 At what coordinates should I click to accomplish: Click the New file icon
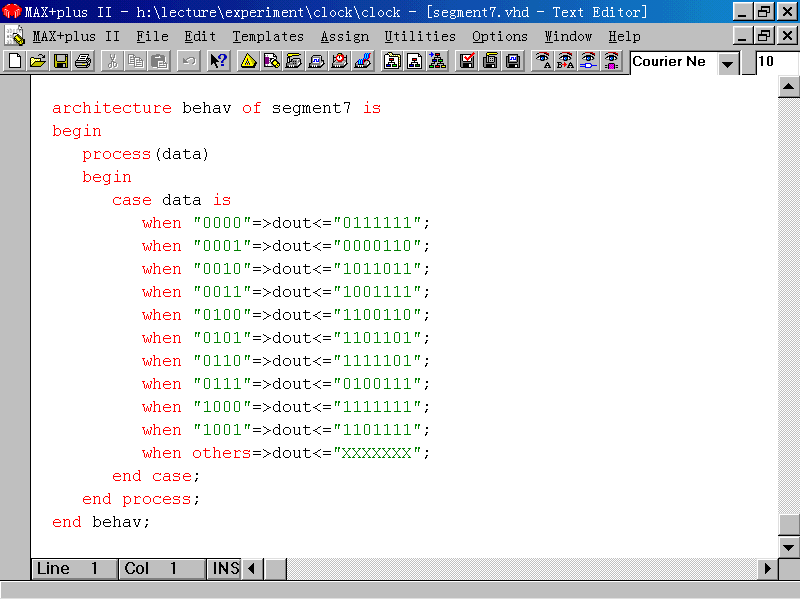14,61
